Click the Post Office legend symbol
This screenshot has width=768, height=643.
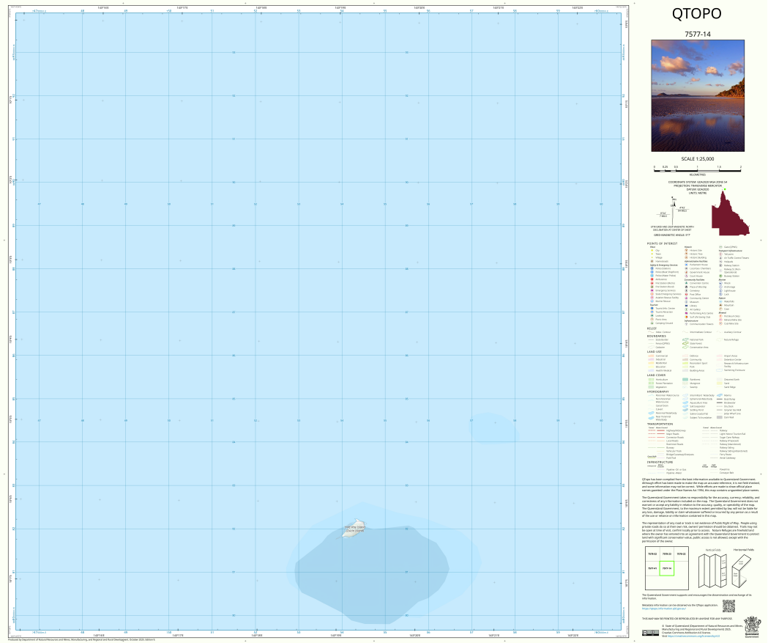tap(686, 294)
